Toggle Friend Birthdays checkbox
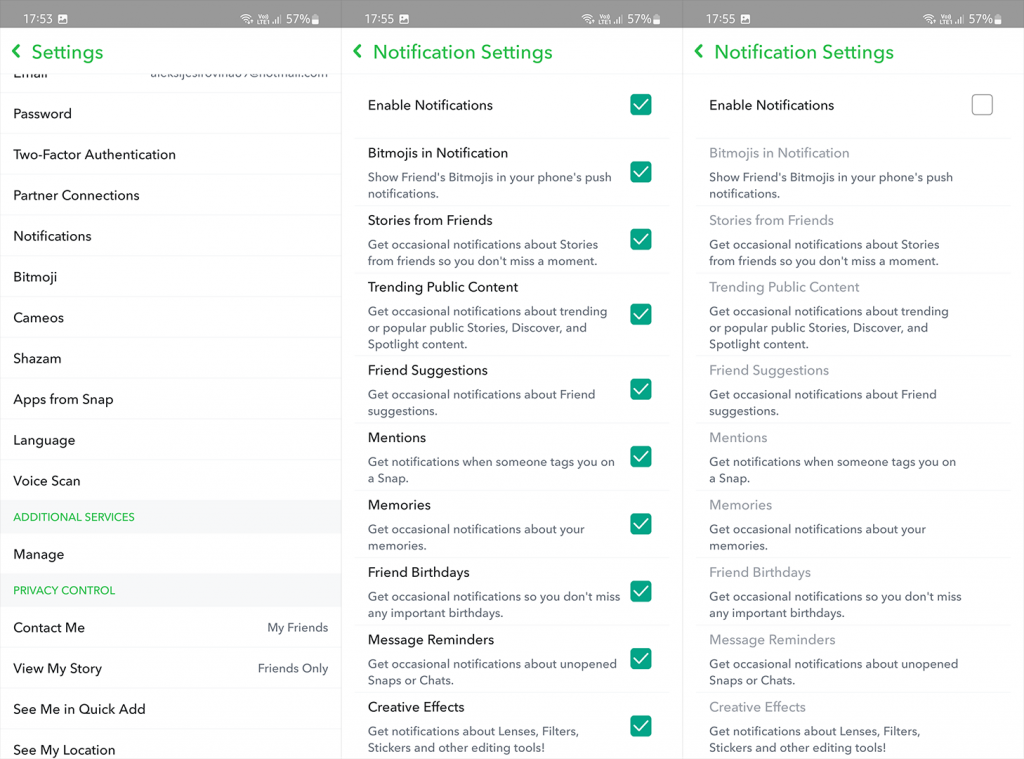The image size is (1024, 759). click(x=641, y=591)
